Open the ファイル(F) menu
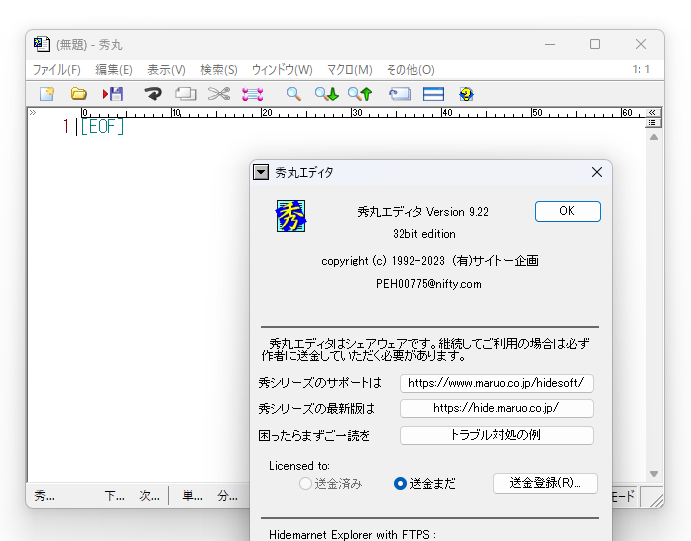The height and width of the screenshot is (541, 691). coord(57,70)
